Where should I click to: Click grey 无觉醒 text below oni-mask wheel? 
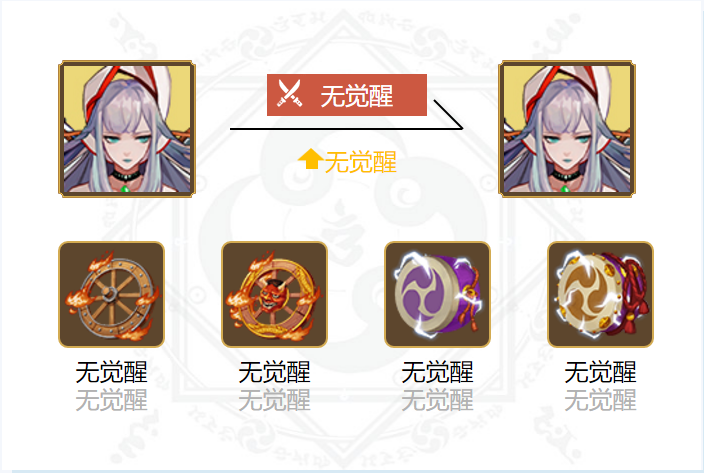[274, 400]
